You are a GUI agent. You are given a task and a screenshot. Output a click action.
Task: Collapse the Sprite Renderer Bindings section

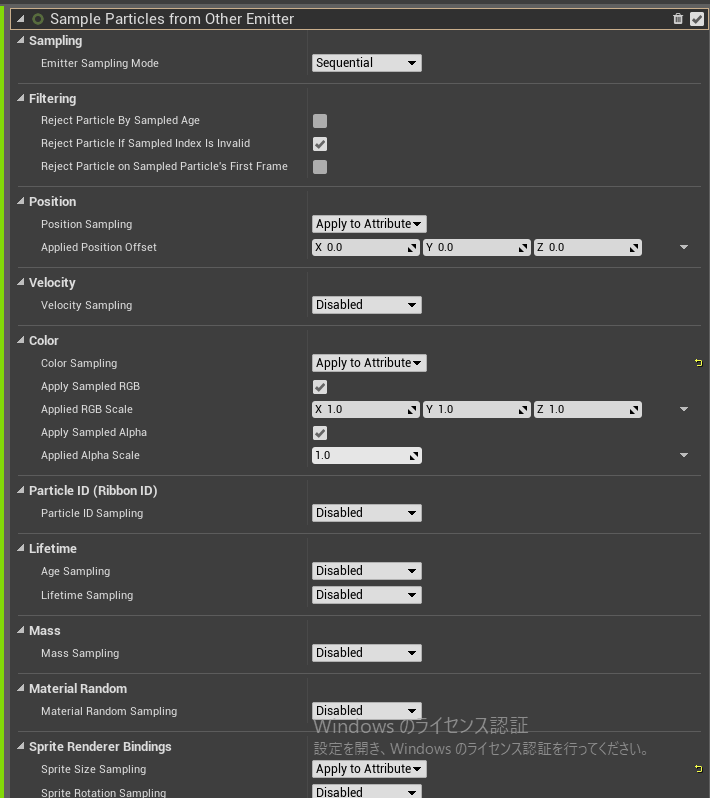tap(20, 746)
